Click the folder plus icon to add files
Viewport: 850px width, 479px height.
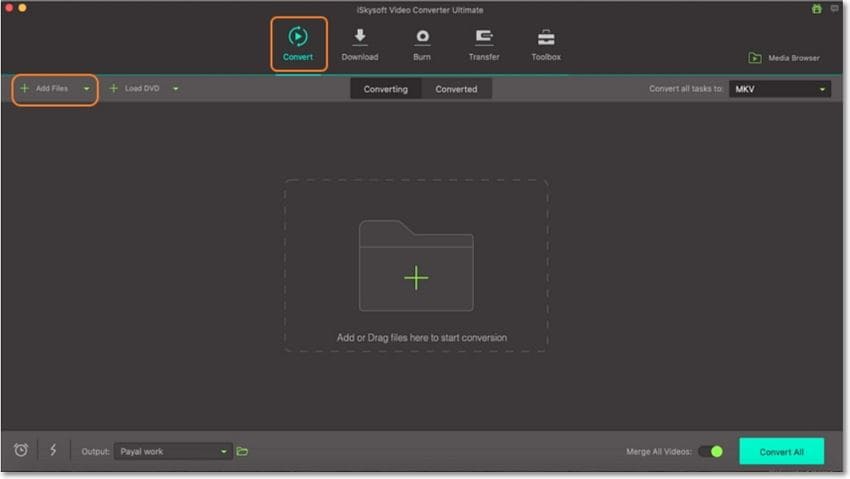click(x=416, y=266)
